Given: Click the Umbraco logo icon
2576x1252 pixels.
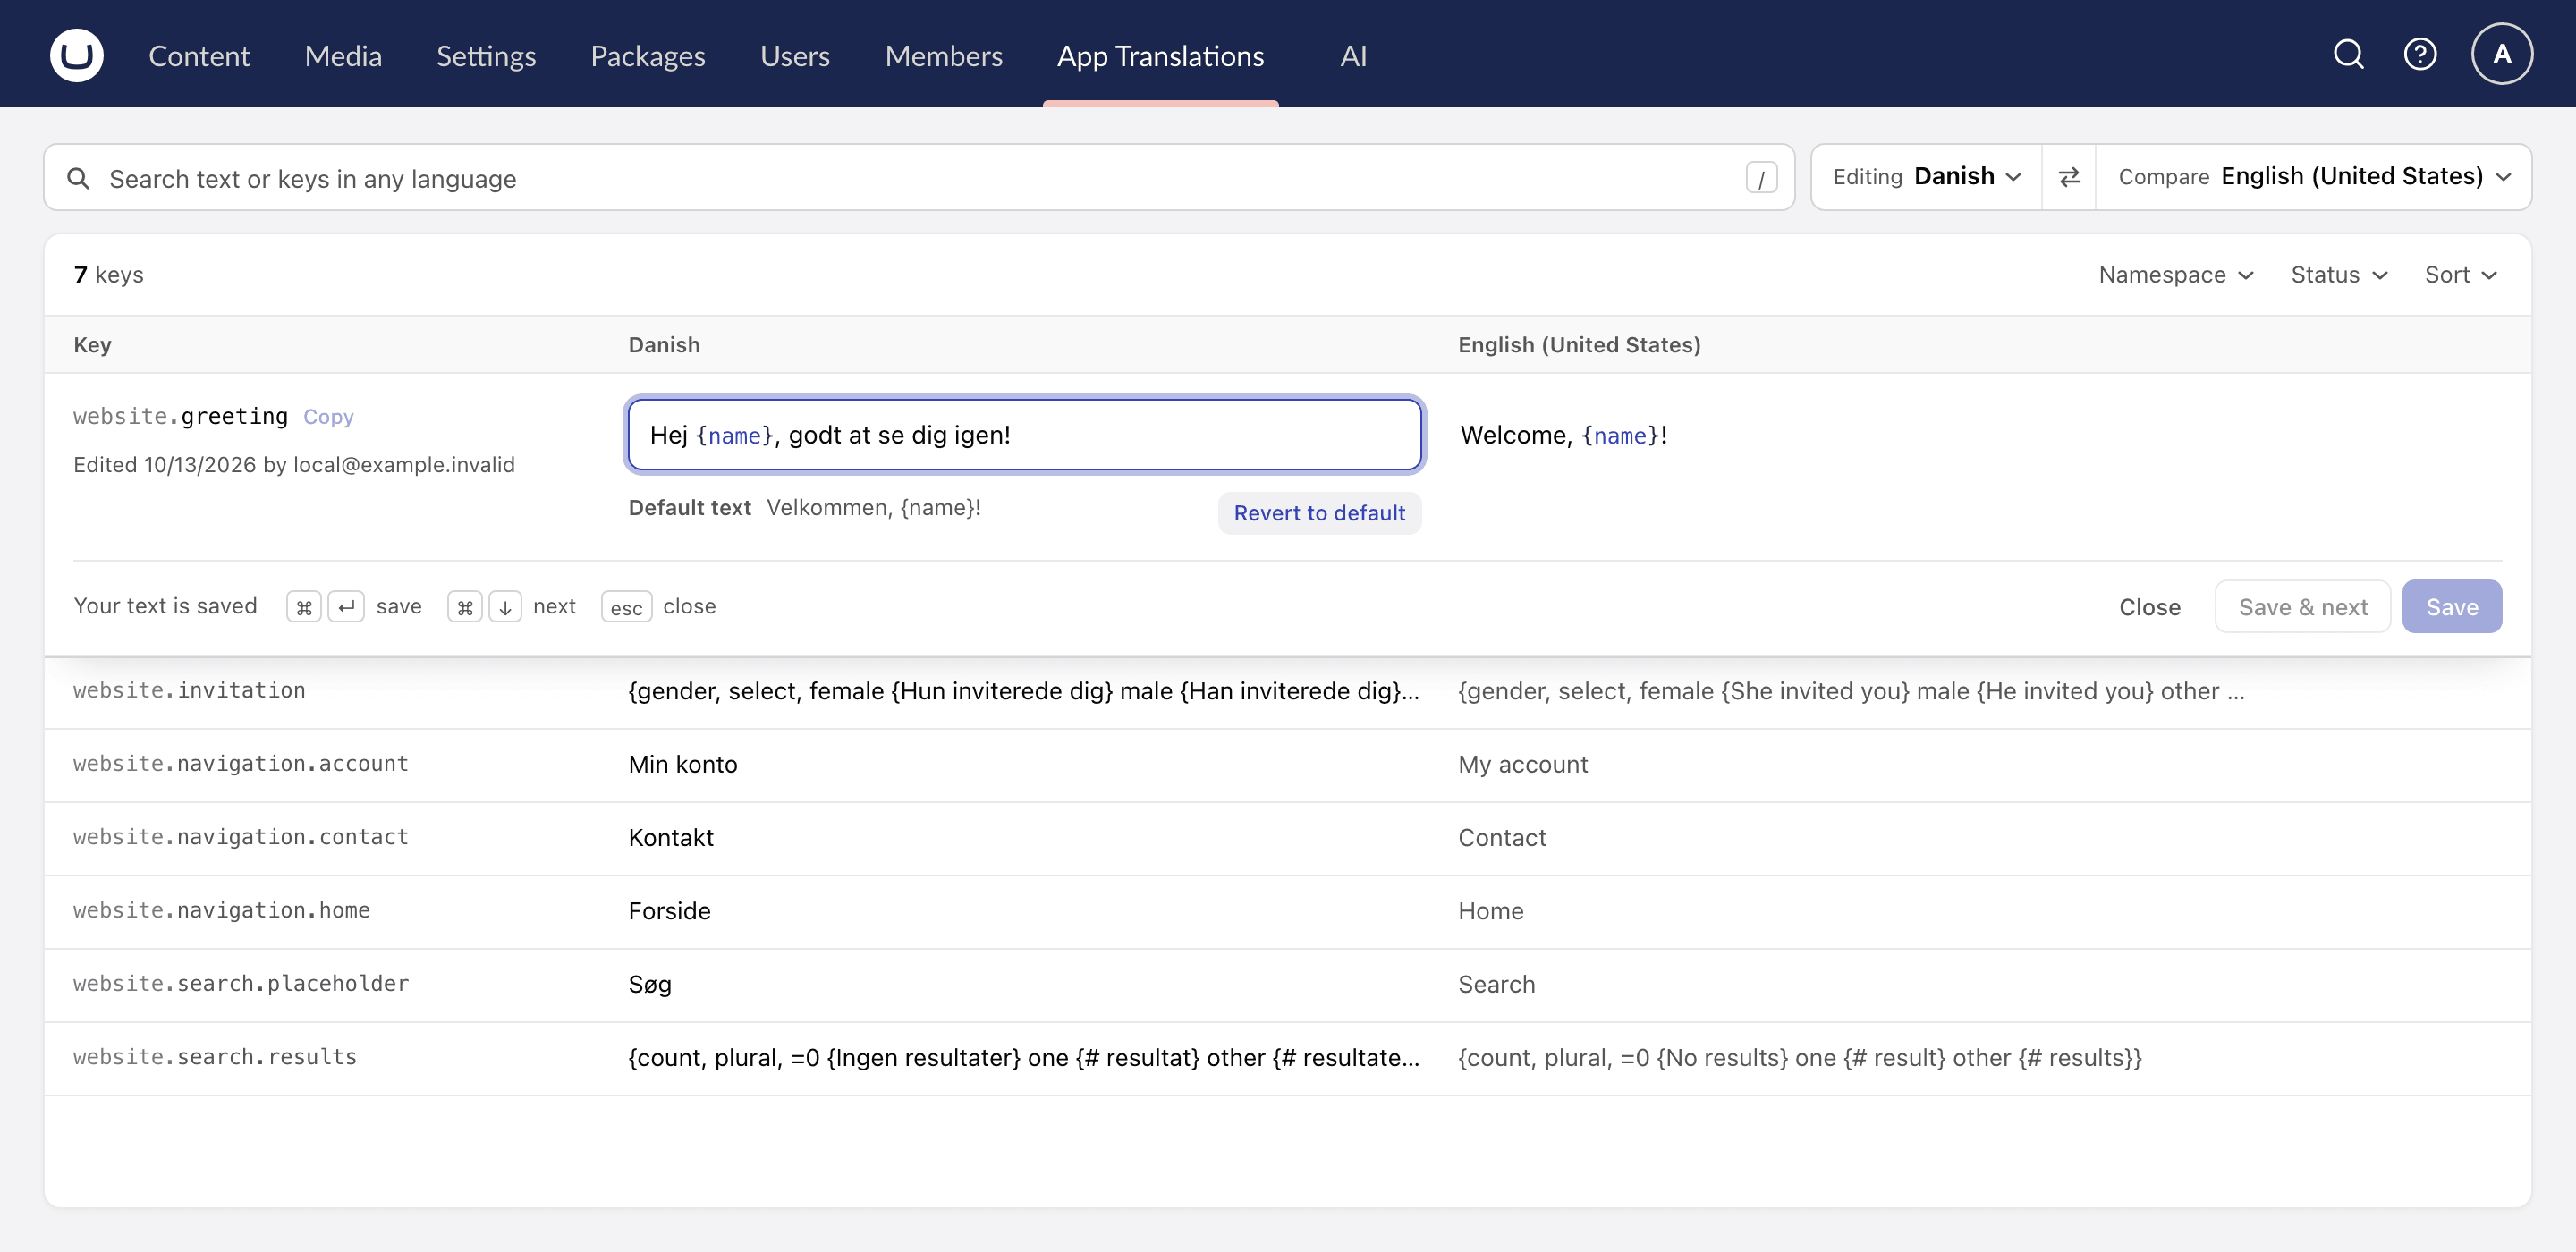Looking at the screenshot, I should (76, 55).
